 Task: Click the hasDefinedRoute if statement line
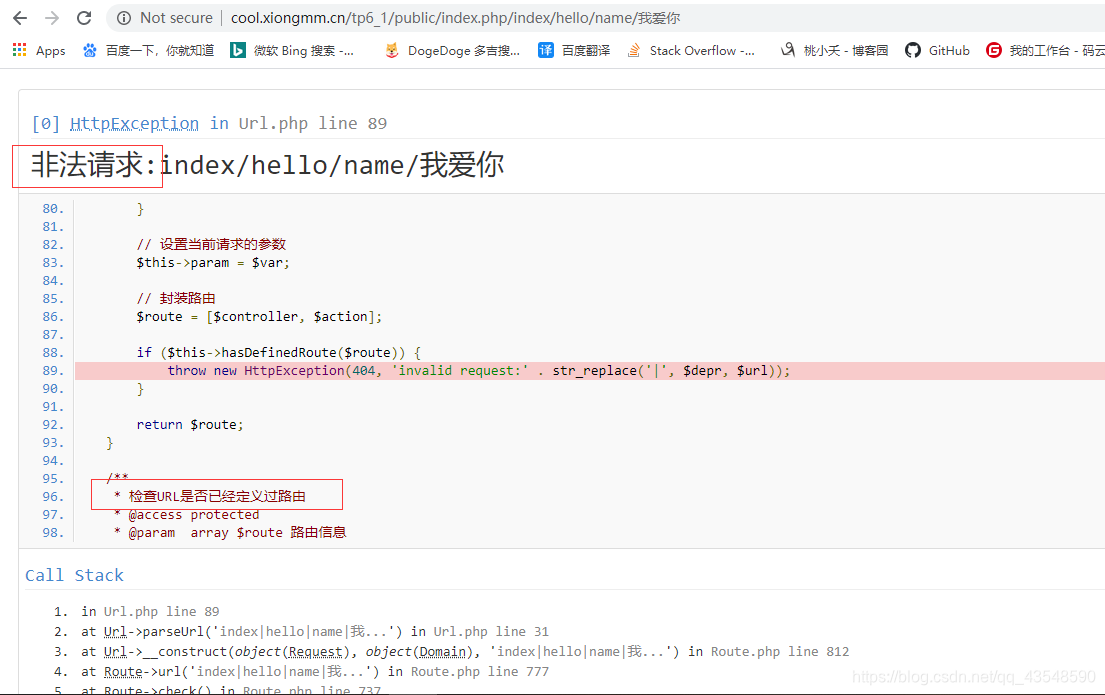[278, 352]
